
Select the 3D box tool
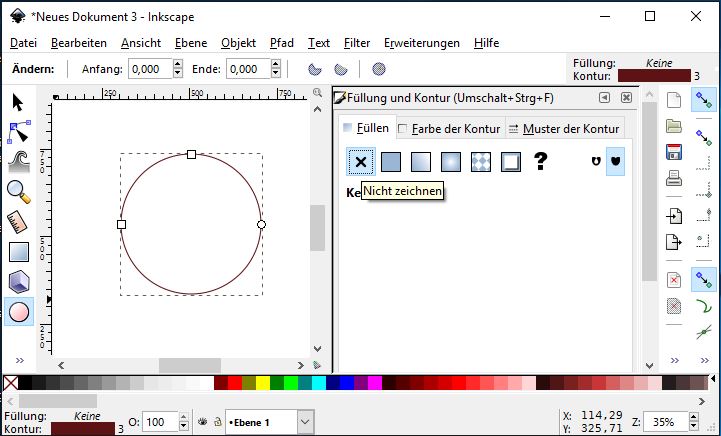[x=19, y=281]
